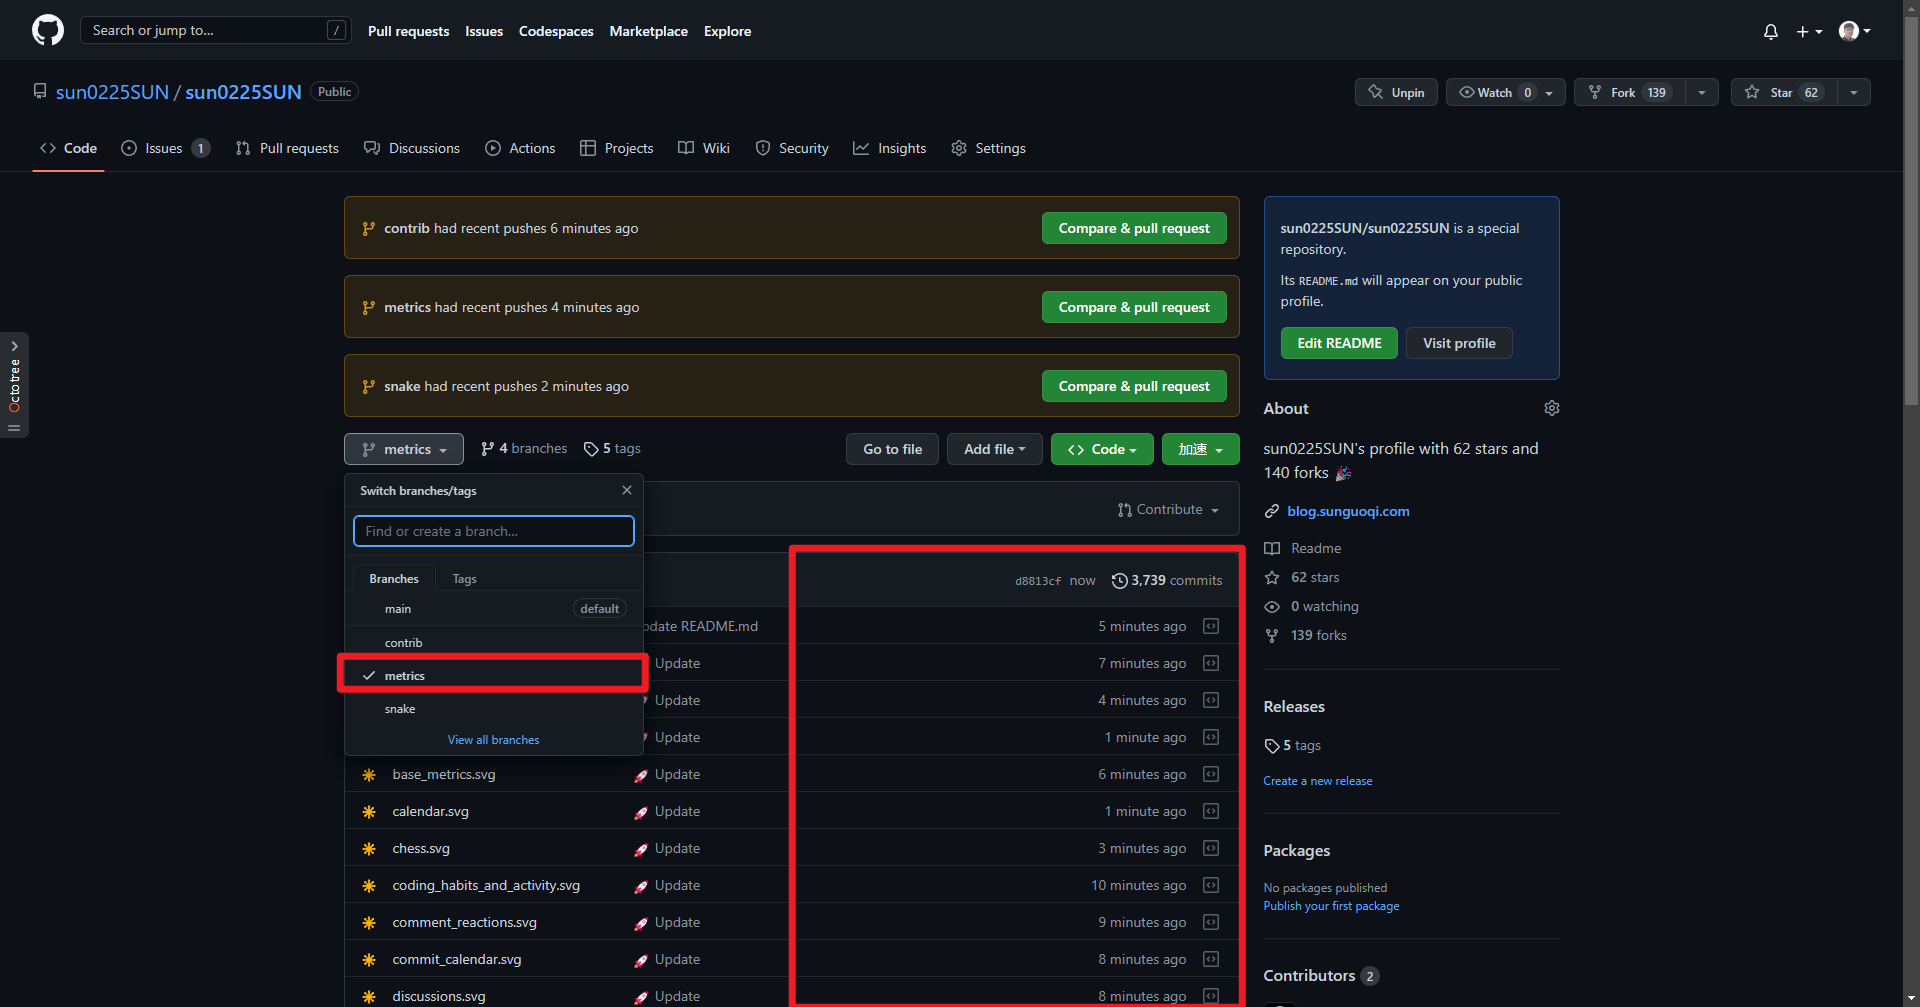Focus the Find or create a branch field
1920x1007 pixels.
pos(494,531)
